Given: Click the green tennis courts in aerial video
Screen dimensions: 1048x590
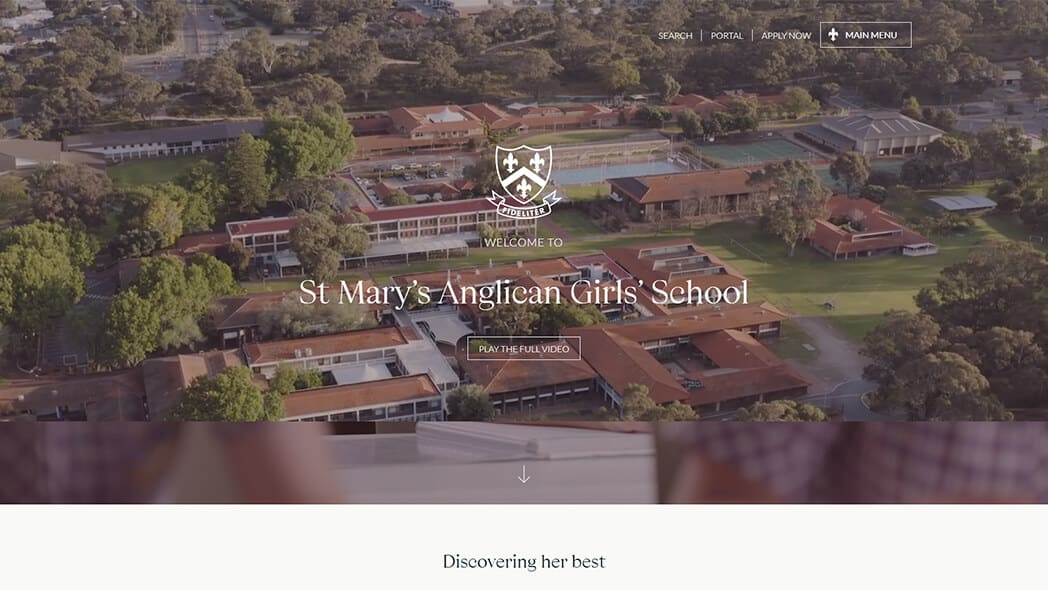Looking at the screenshot, I should pyautogui.click(x=755, y=151).
